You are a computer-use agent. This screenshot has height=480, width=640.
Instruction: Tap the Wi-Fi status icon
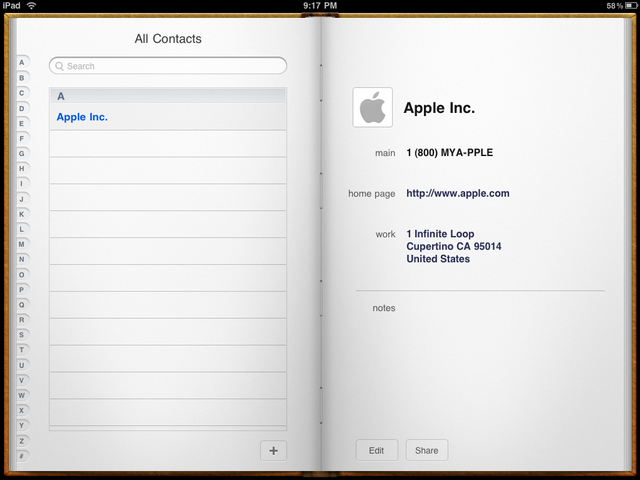(31, 5)
